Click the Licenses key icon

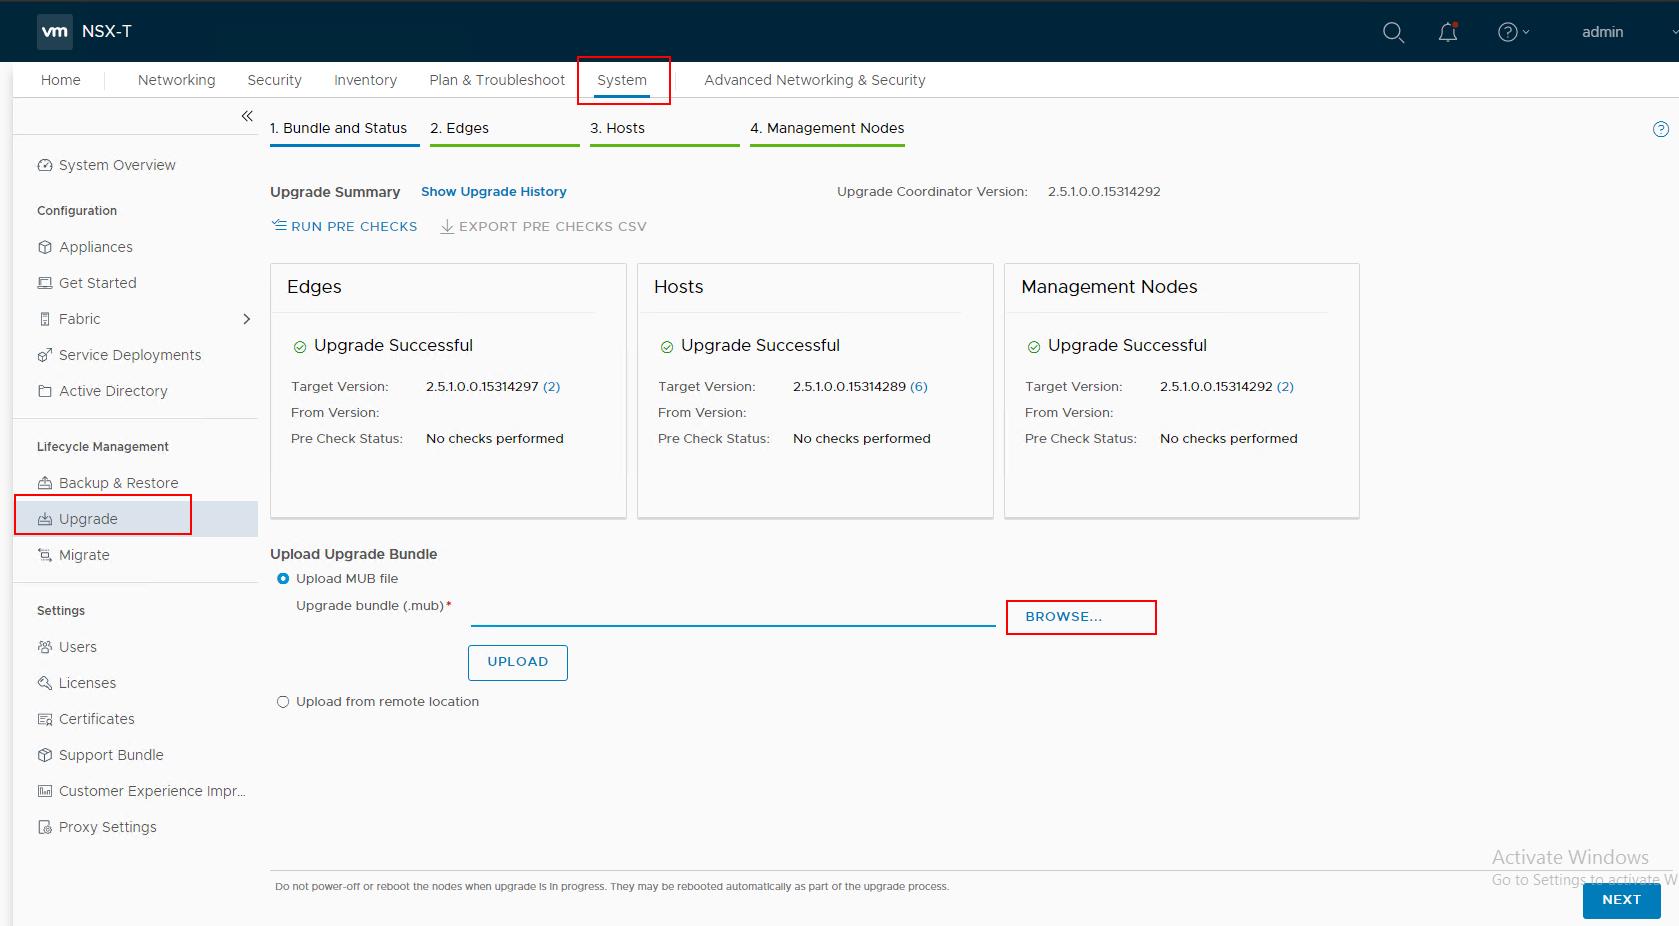point(44,683)
